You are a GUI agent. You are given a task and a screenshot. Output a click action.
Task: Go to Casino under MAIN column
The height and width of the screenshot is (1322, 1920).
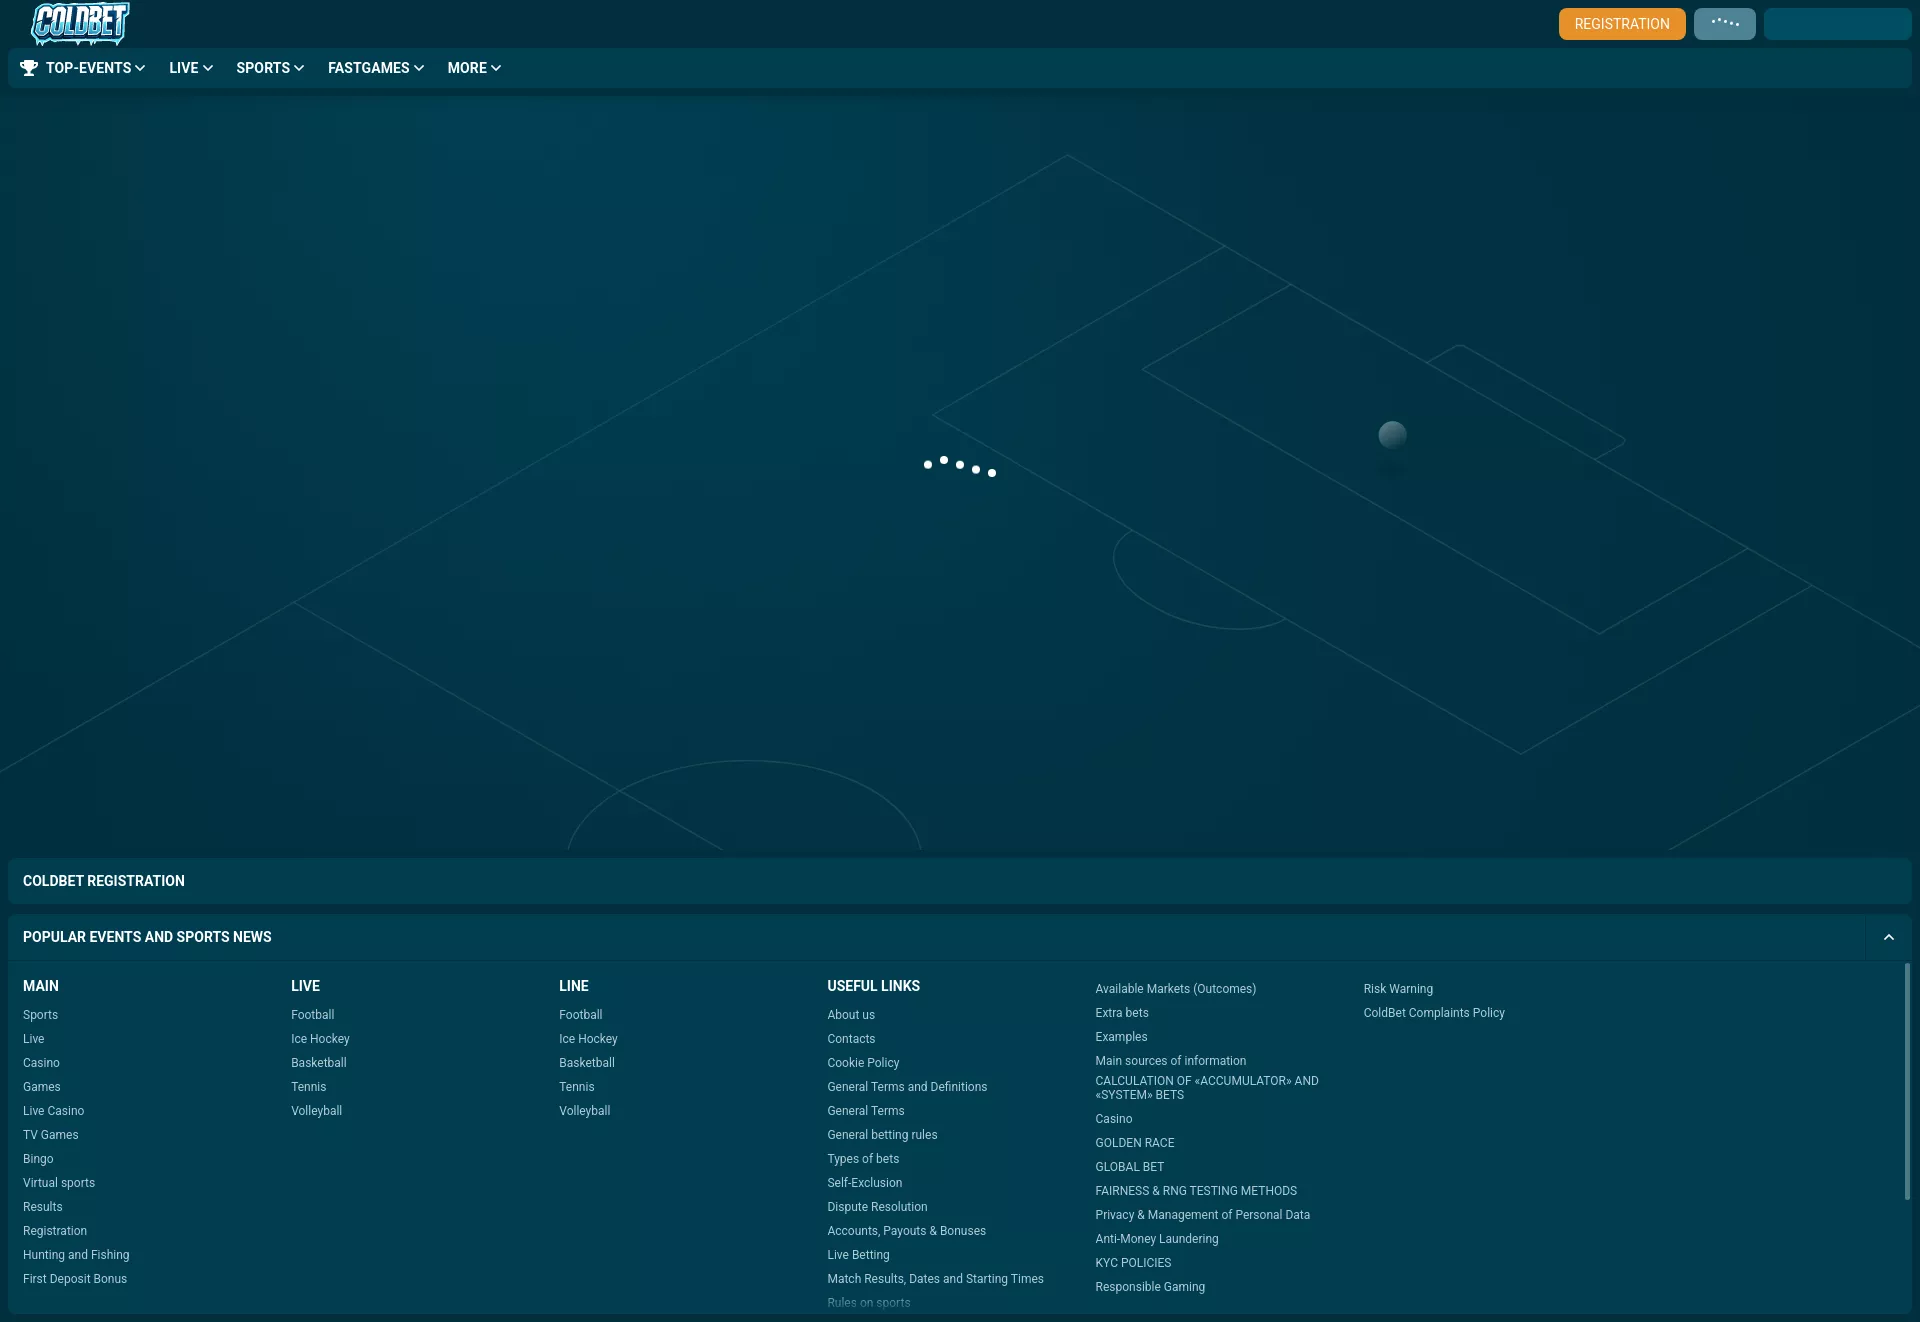point(41,1063)
